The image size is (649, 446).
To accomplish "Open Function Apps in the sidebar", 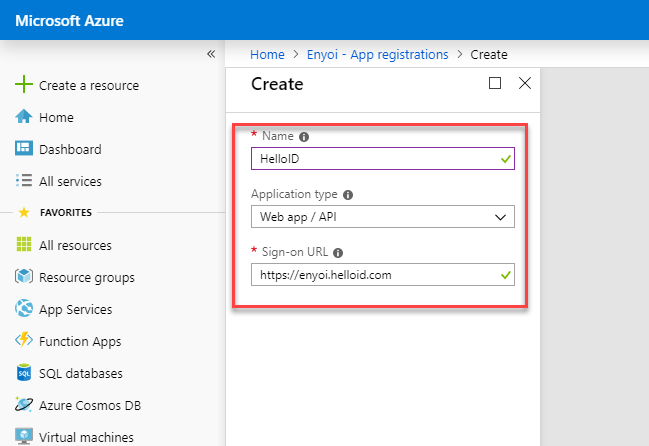I will [x=80, y=341].
